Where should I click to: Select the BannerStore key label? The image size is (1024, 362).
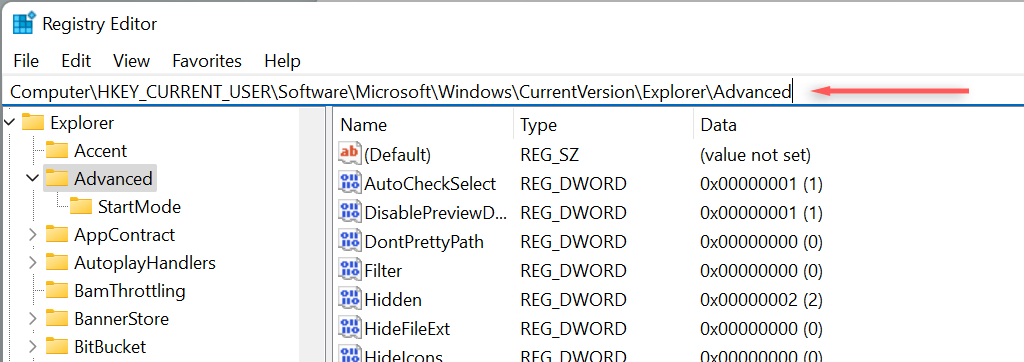pos(121,319)
